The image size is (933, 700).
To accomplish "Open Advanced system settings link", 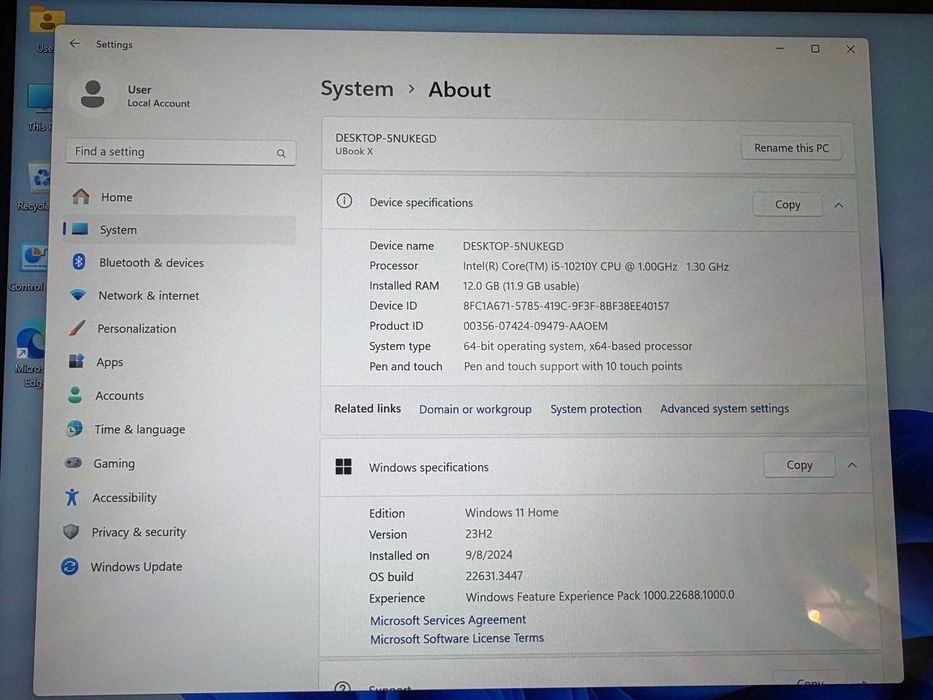I will pos(724,408).
